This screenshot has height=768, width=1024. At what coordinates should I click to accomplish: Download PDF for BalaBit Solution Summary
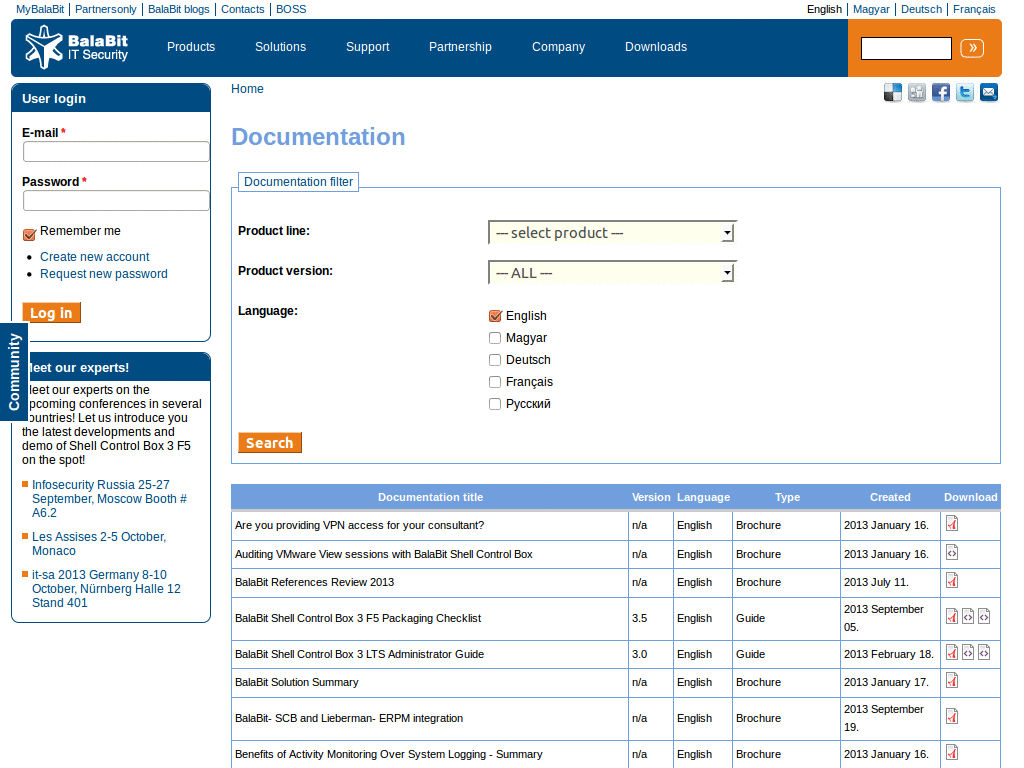(x=952, y=680)
